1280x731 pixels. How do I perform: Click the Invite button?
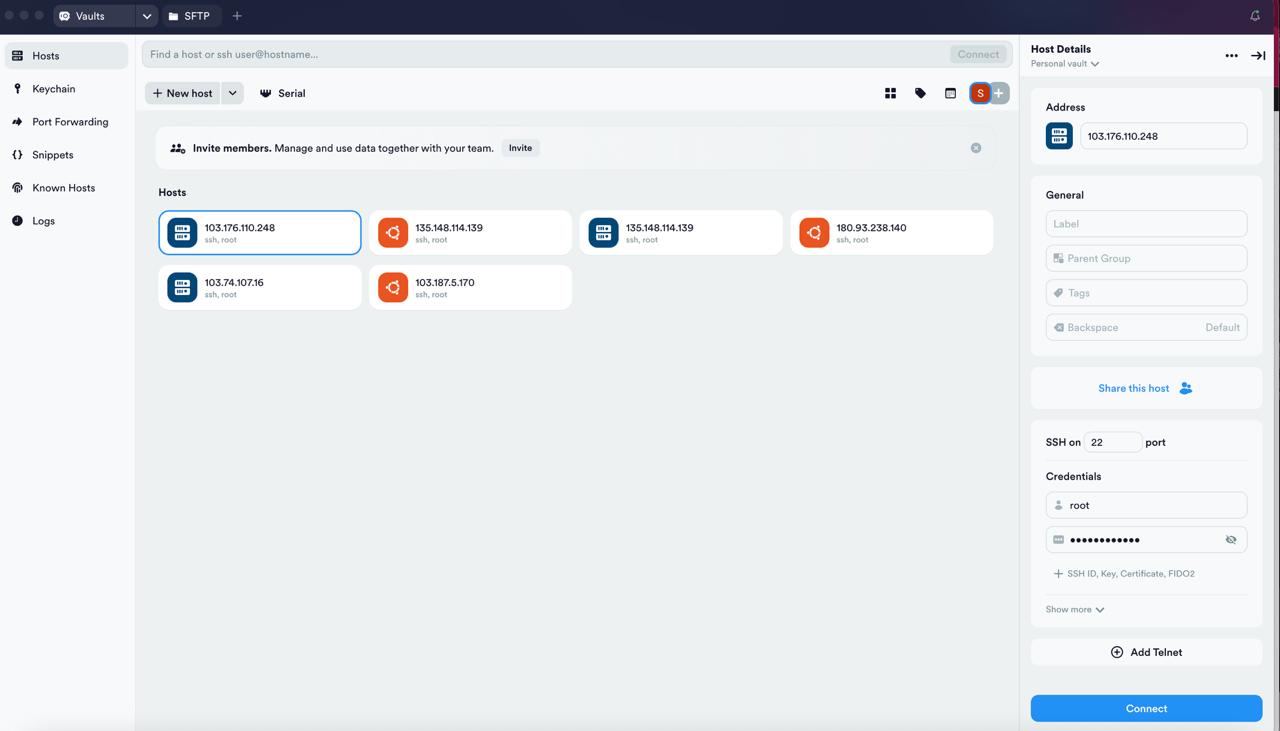point(520,148)
